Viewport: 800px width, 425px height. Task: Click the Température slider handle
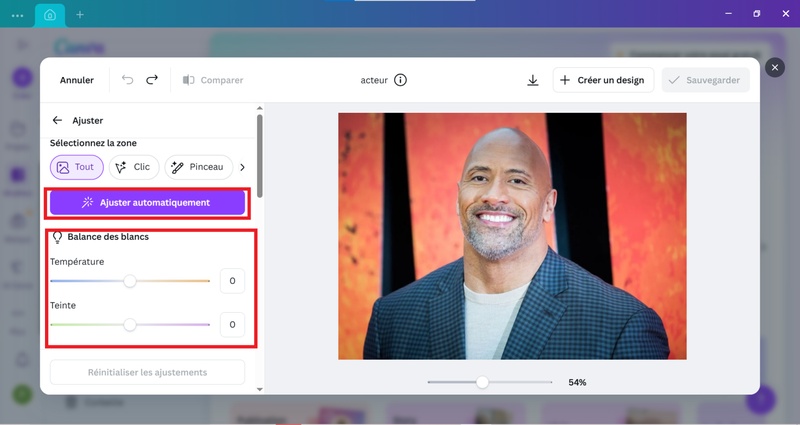pyautogui.click(x=130, y=281)
